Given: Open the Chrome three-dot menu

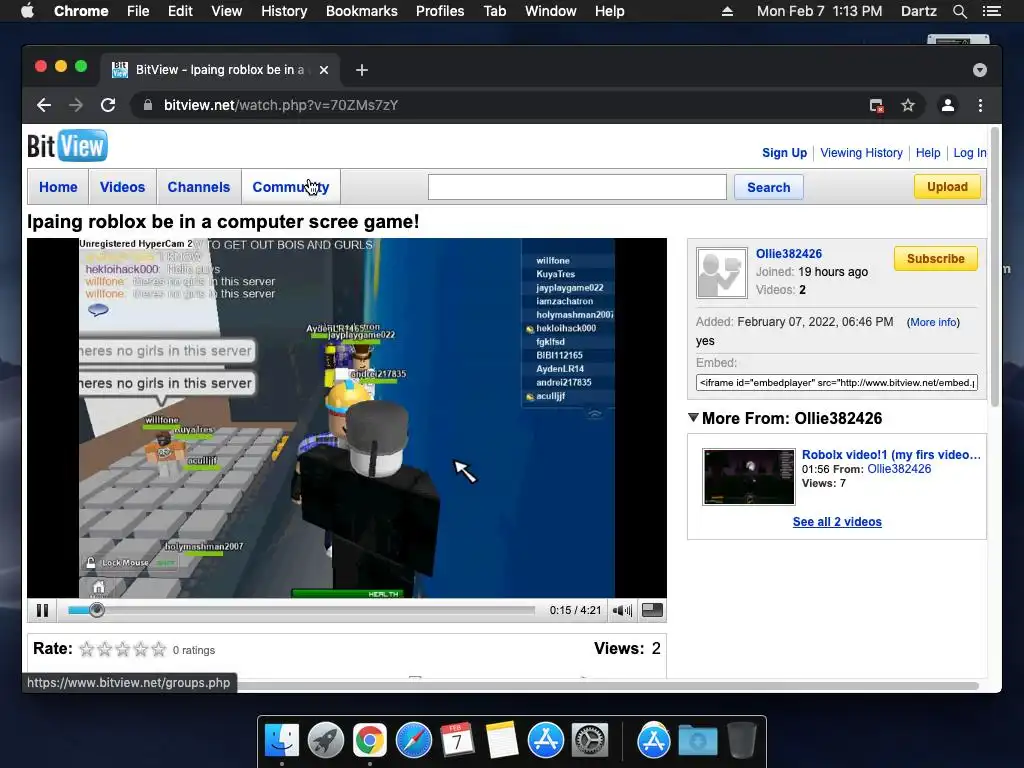Looking at the screenshot, I should pyautogui.click(x=980, y=105).
